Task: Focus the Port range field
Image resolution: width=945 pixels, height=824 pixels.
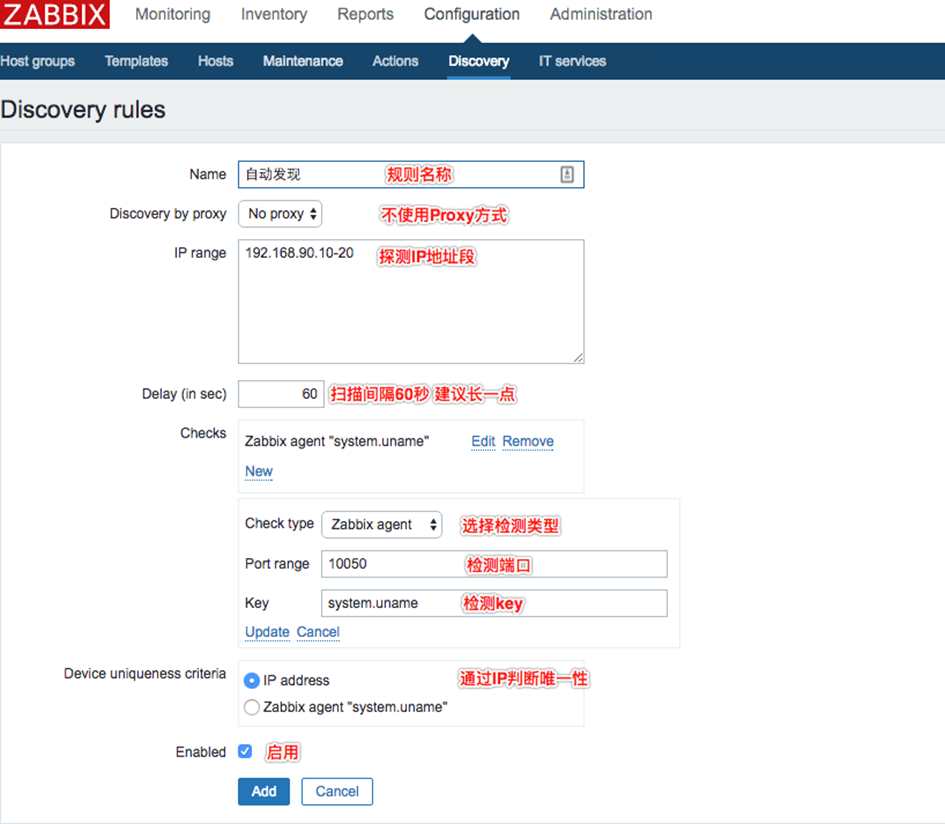Action: coord(494,564)
